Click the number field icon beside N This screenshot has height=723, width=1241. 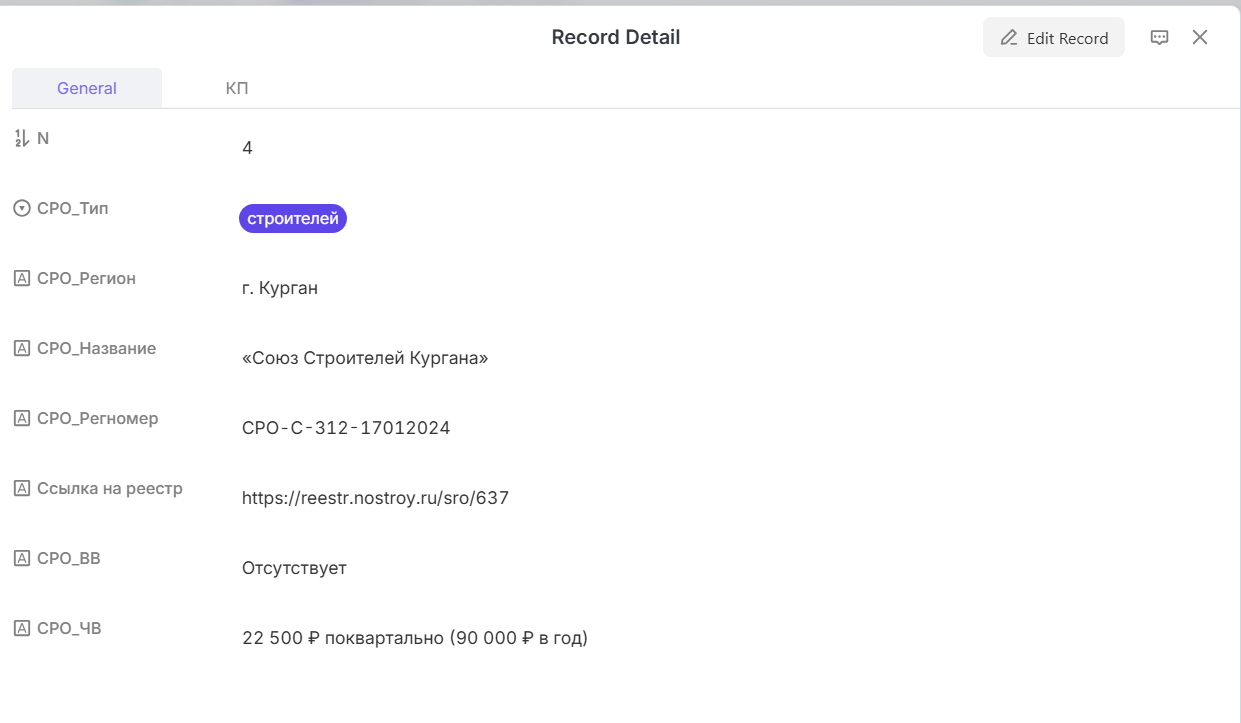click(x=21, y=139)
